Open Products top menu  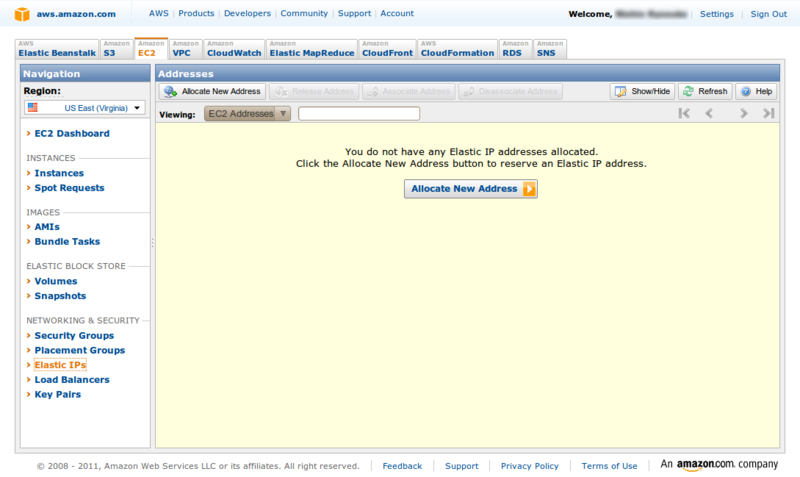tap(196, 13)
